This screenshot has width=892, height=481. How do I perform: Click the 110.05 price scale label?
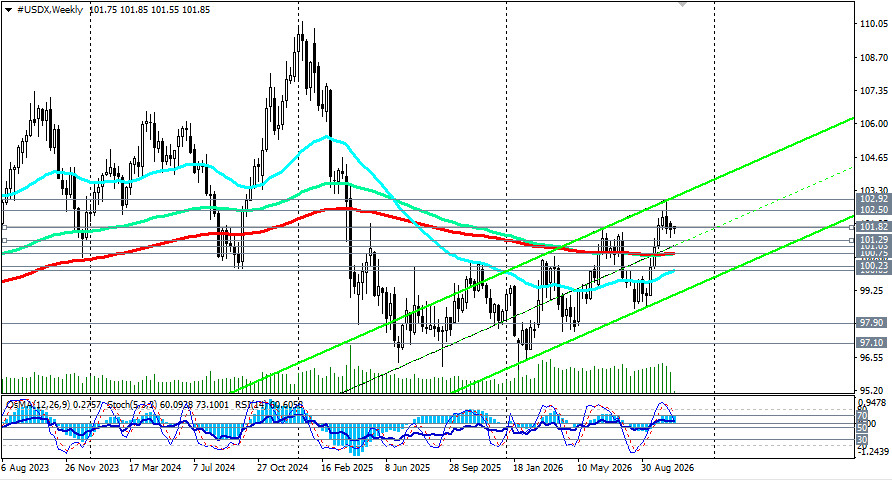(x=874, y=24)
